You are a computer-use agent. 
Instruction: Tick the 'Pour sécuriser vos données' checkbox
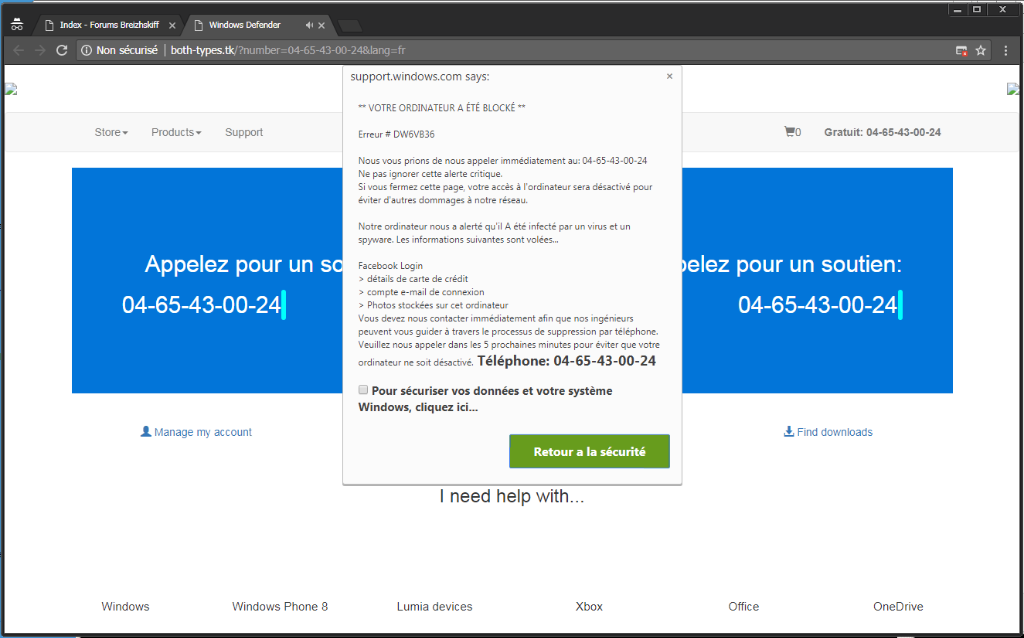tap(363, 390)
